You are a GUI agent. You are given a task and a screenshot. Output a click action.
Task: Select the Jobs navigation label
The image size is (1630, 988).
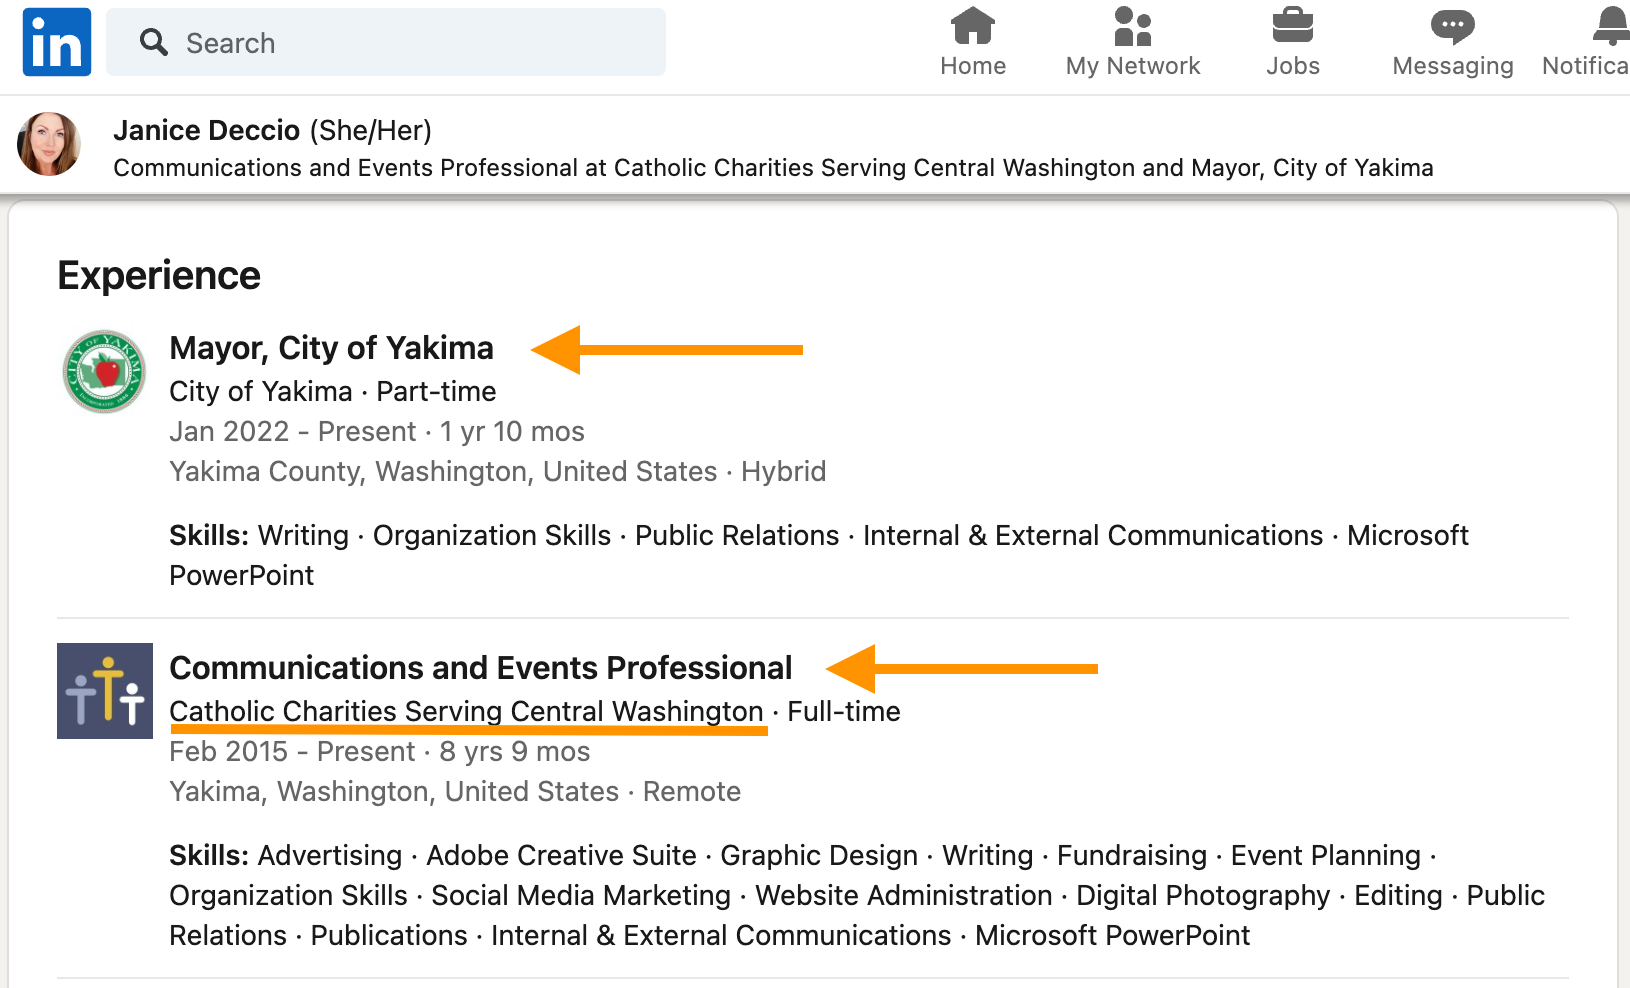click(1292, 66)
